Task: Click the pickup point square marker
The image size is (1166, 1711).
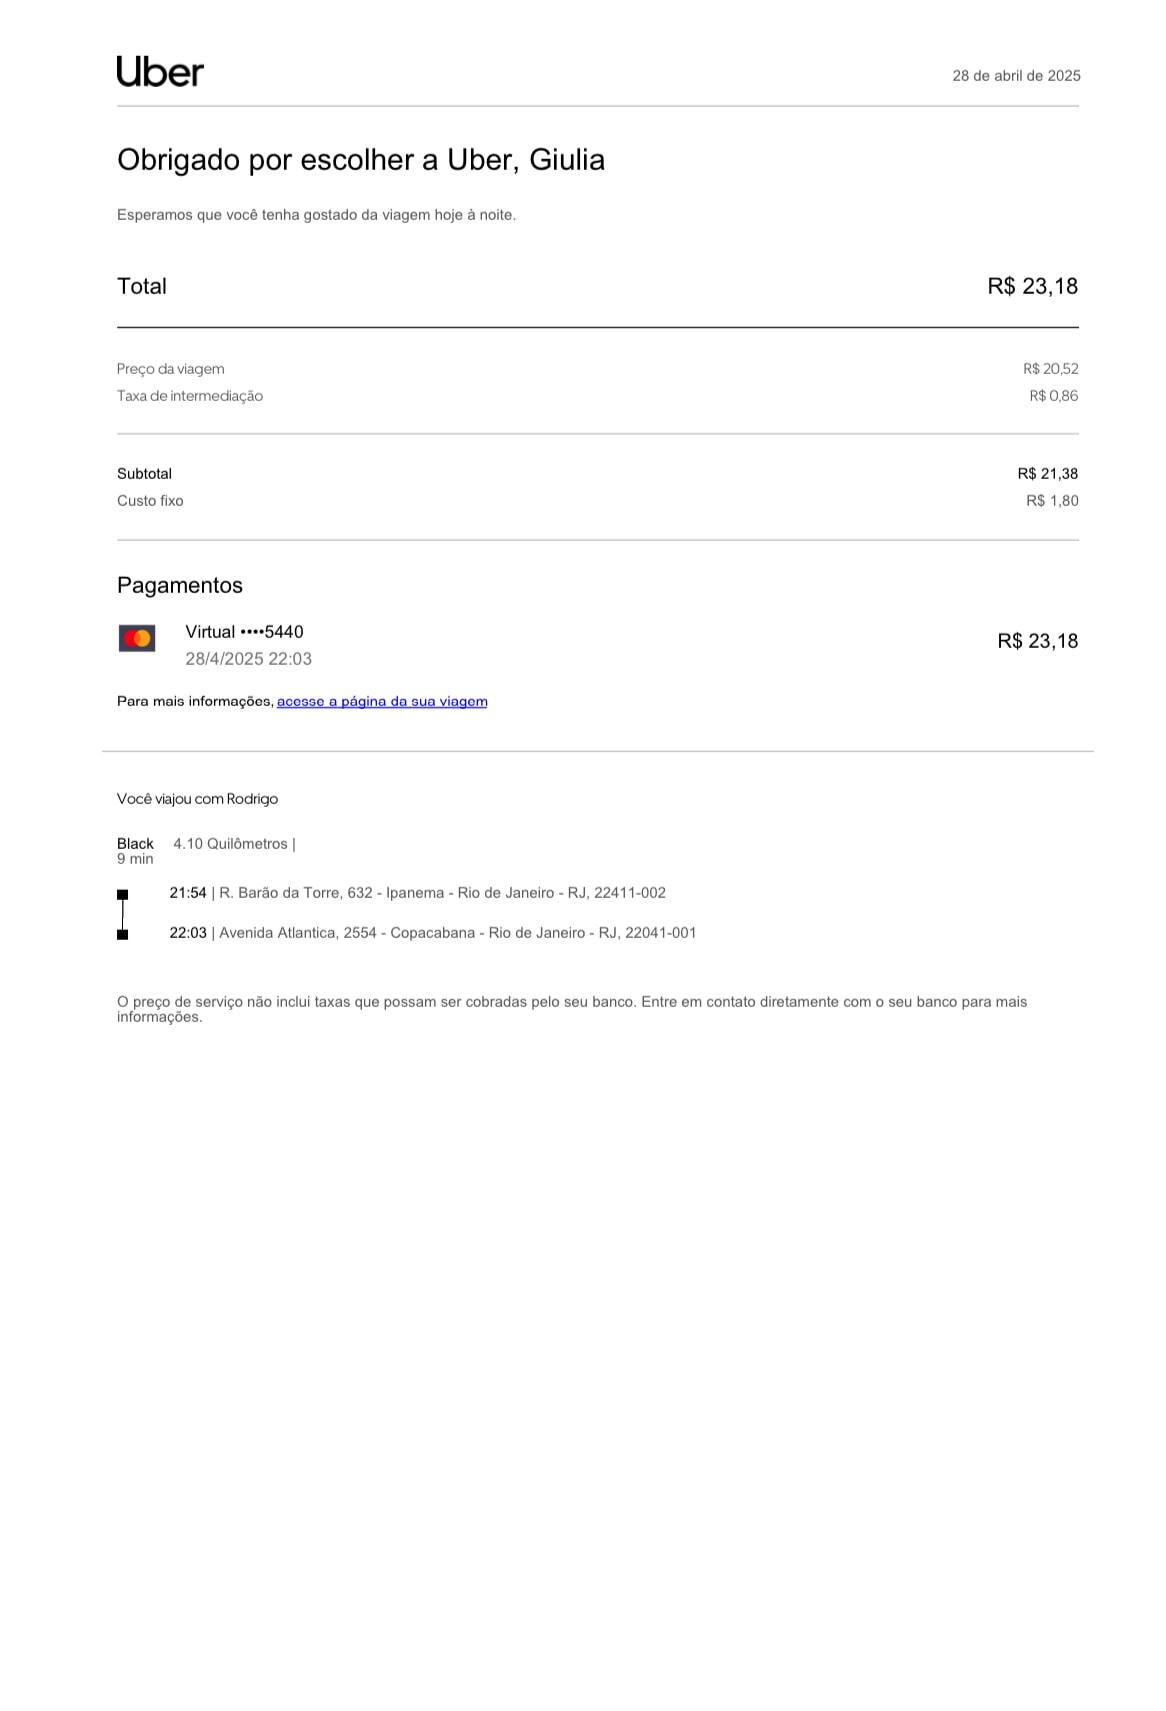Action: click(123, 894)
